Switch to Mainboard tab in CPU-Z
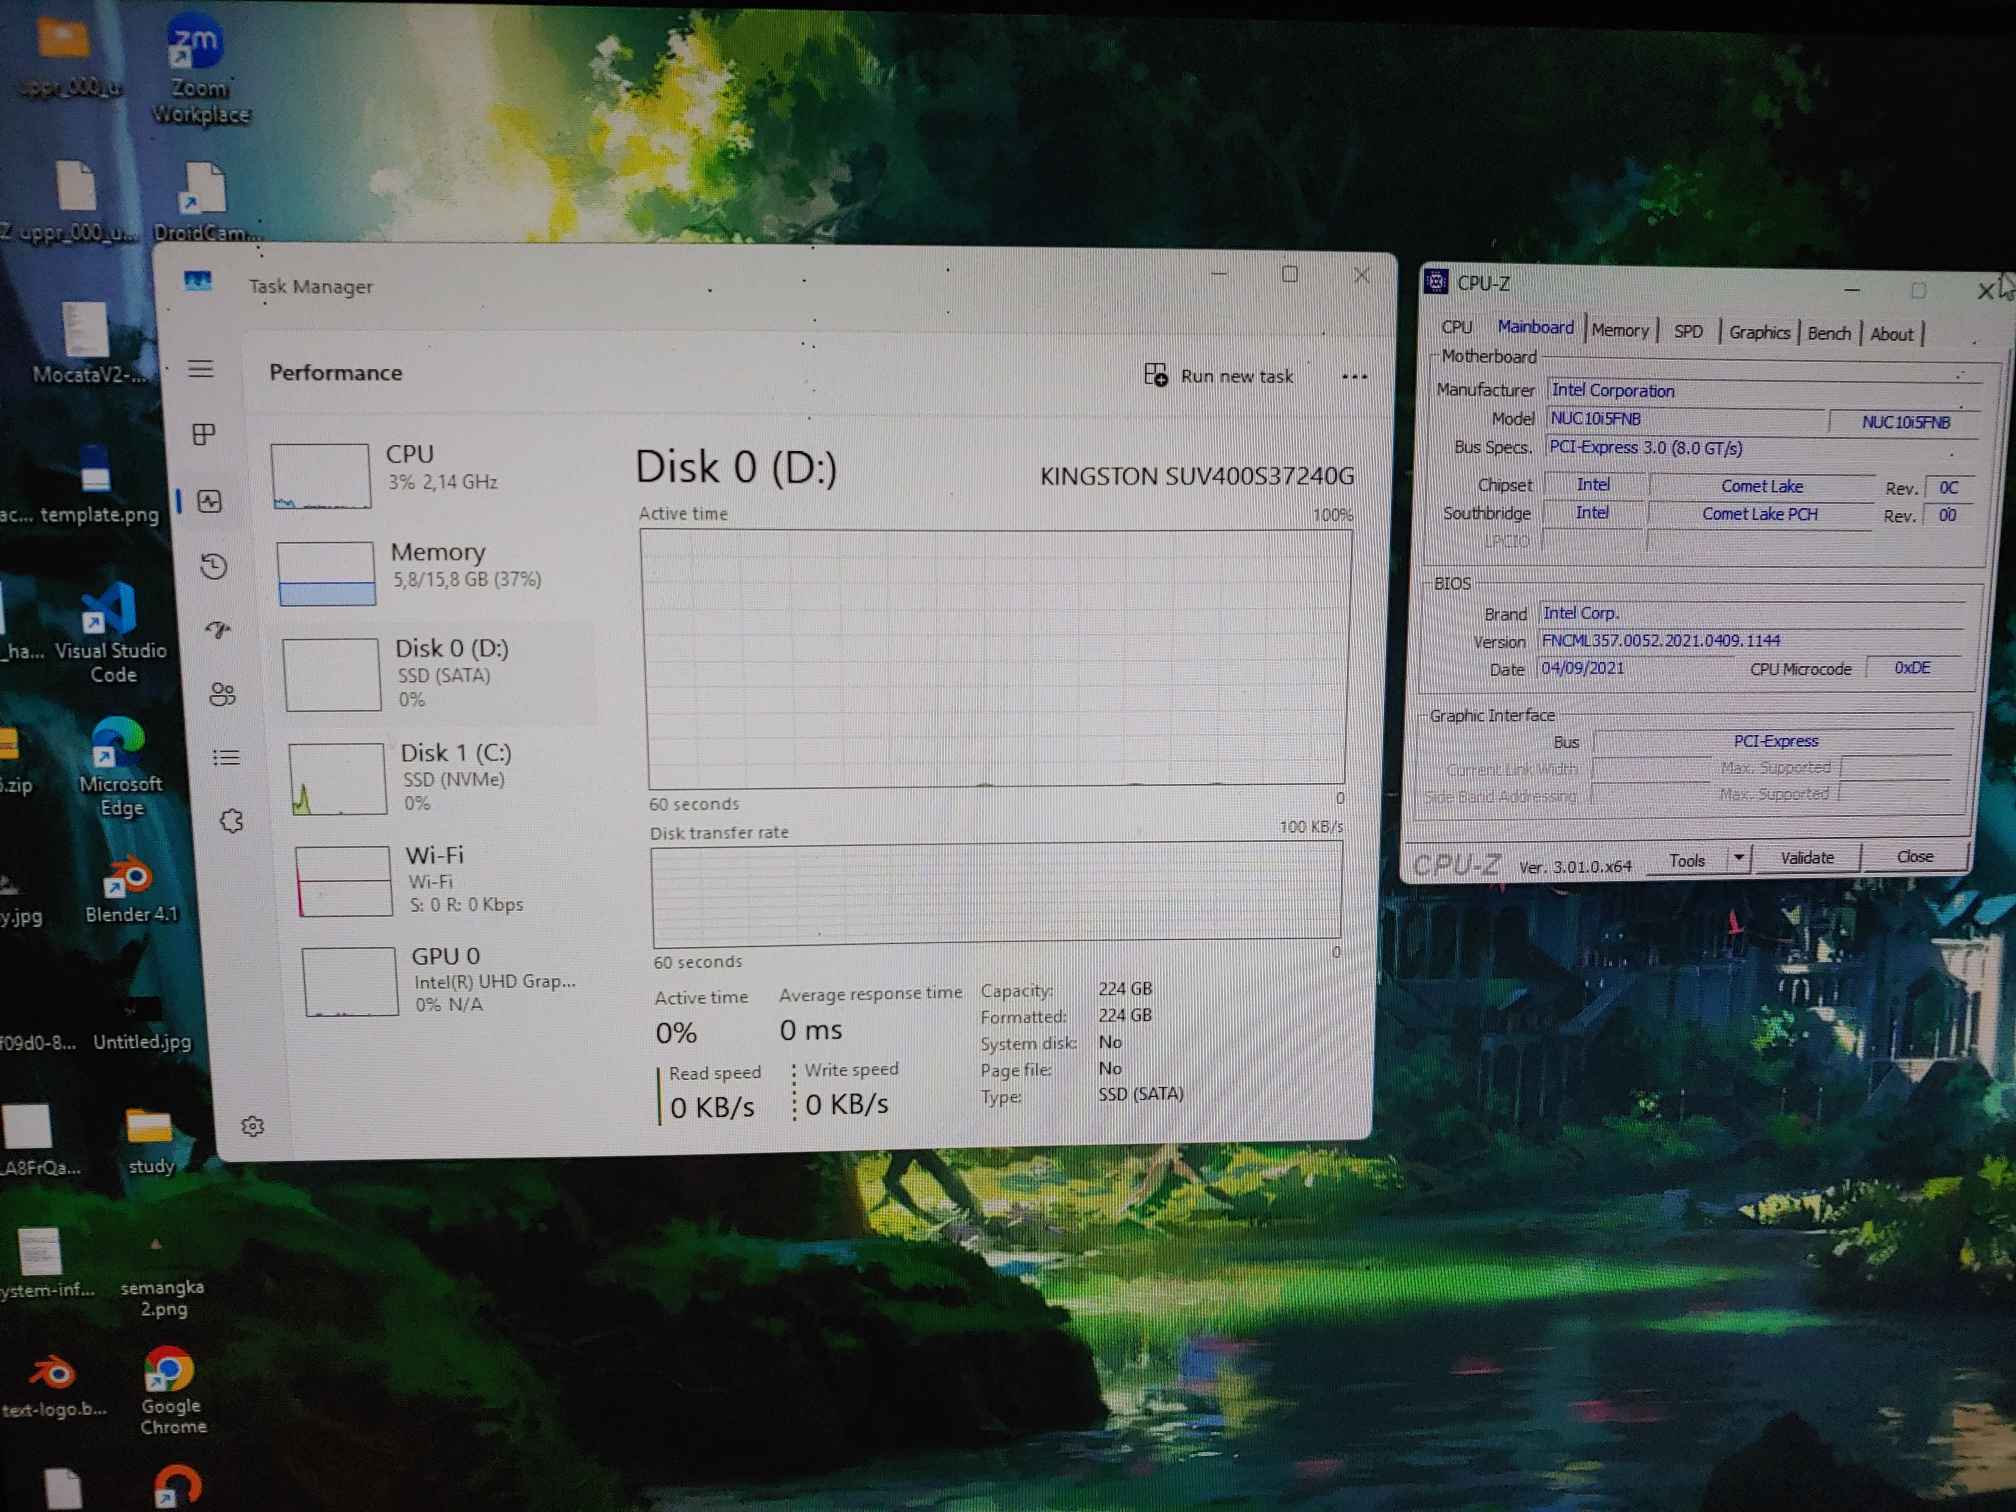This screenshot has height=1512, width=2016. tap(1535, 327)
